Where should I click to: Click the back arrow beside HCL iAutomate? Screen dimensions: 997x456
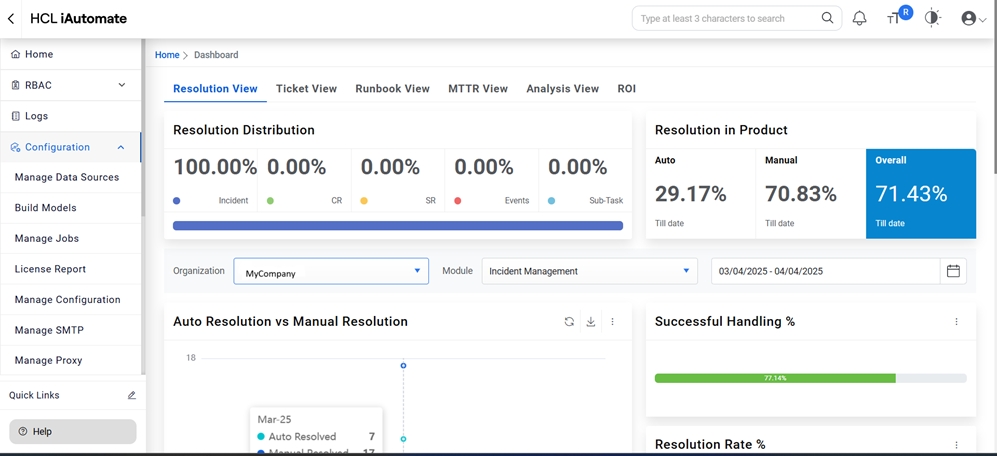pyautogui.click(x=11, y=19)
